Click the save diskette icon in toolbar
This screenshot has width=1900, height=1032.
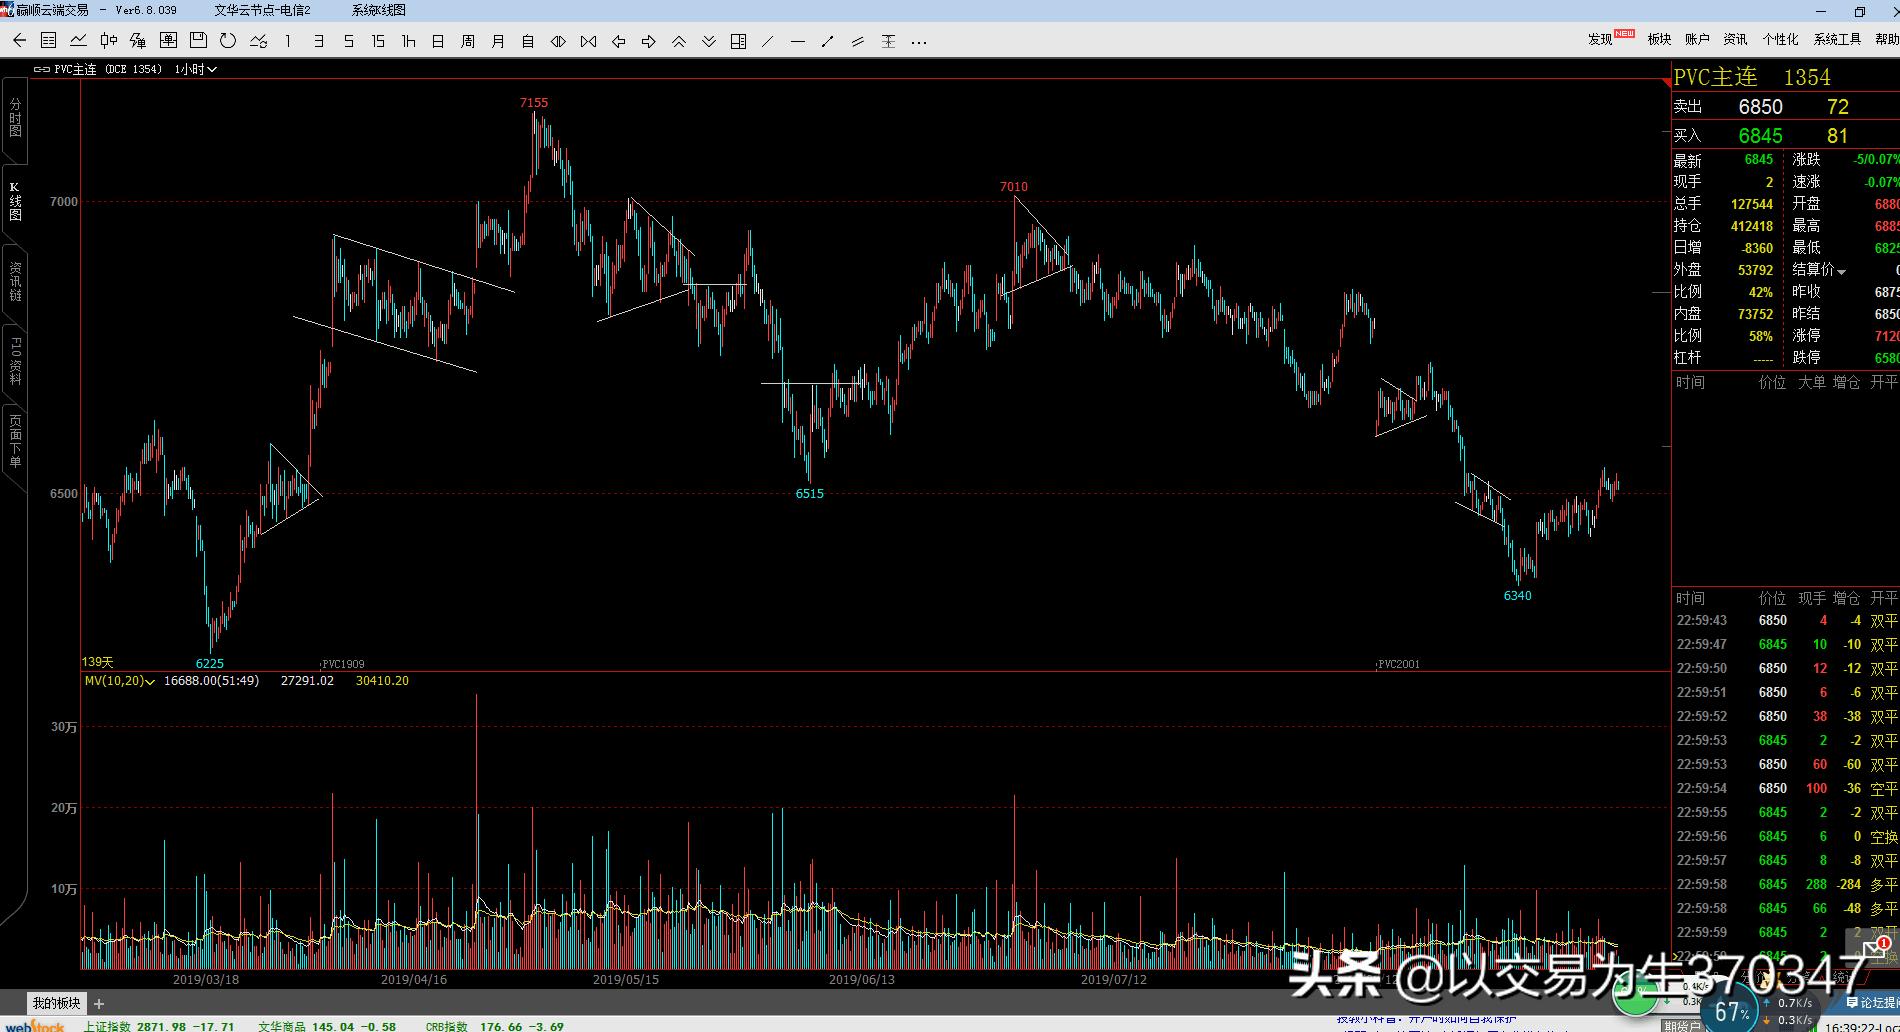click(198, 41)
